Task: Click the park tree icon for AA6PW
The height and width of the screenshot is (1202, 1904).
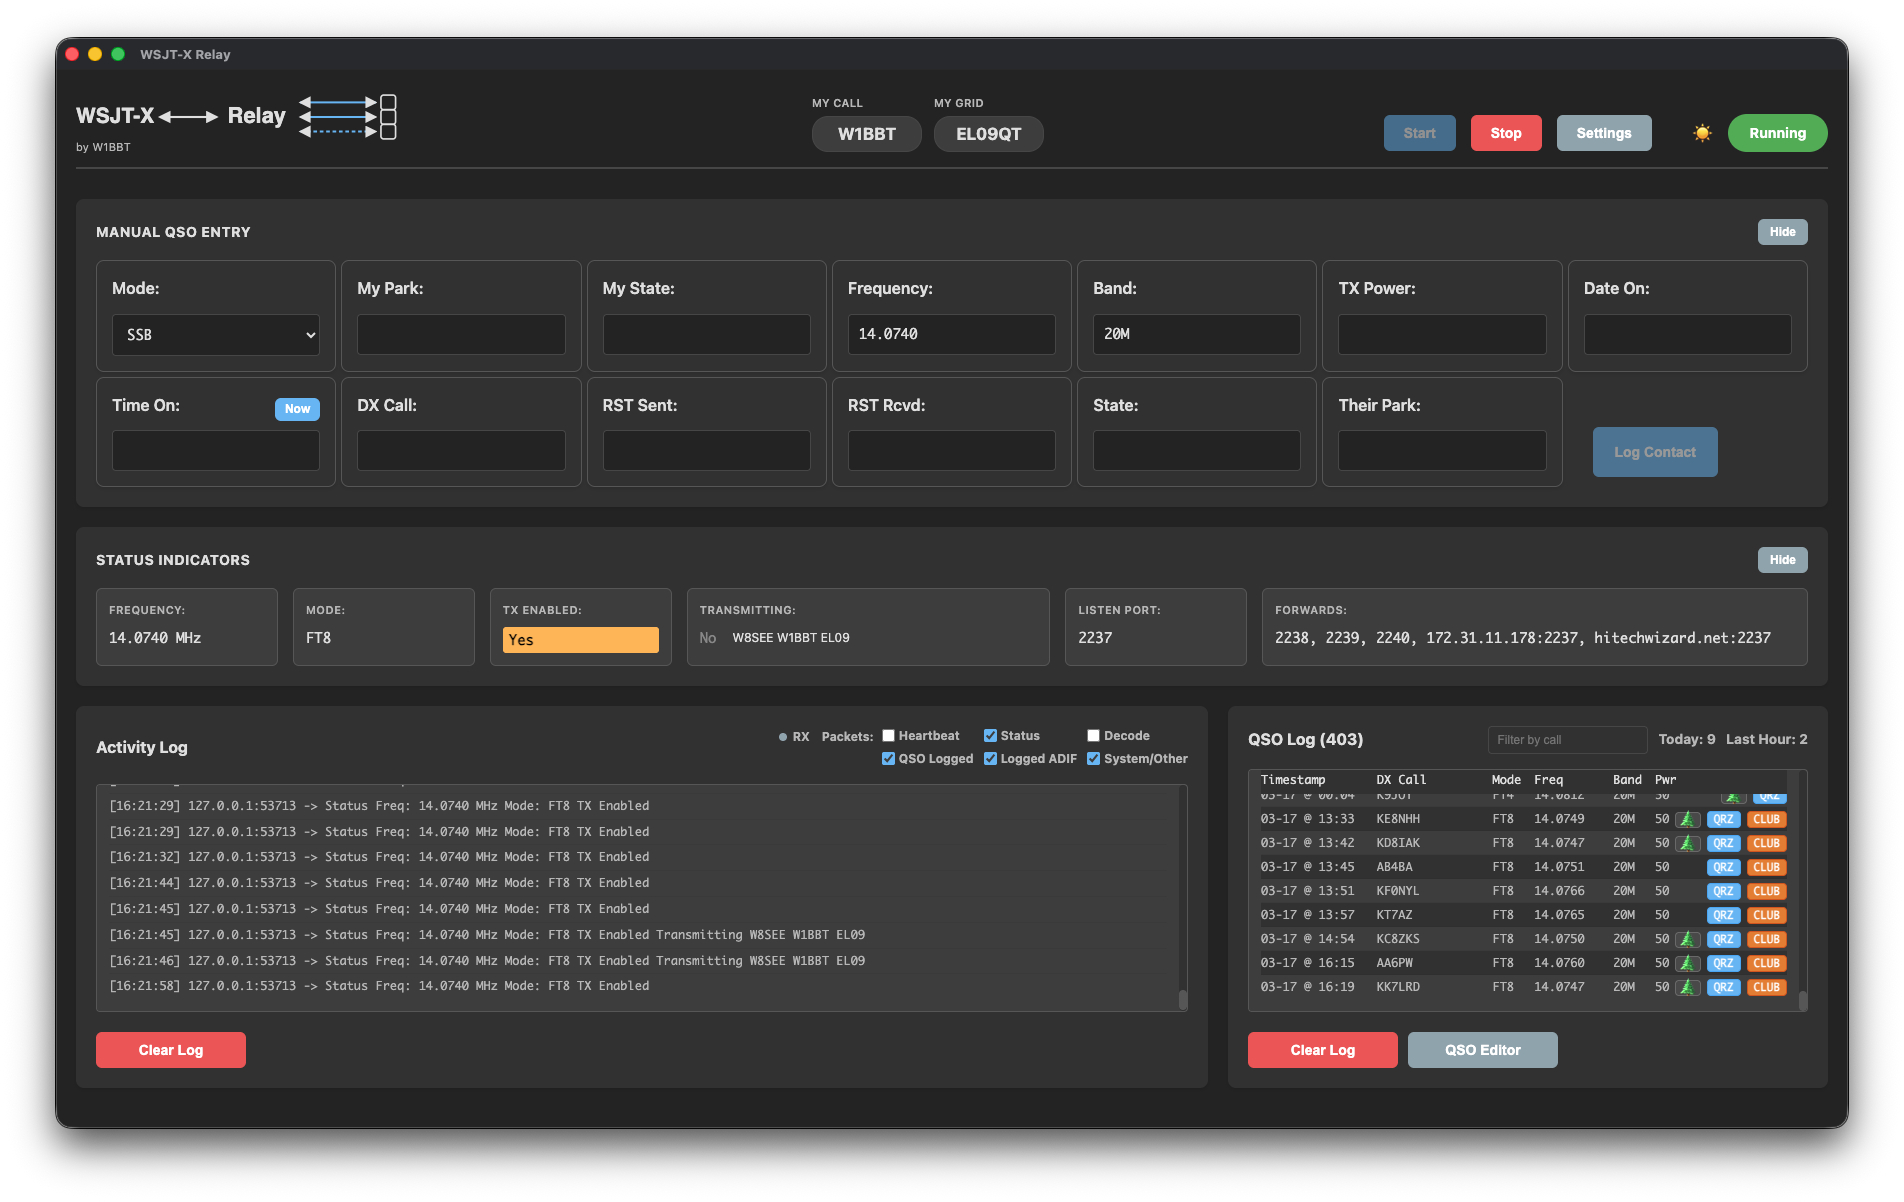Action: [1688, 963]
